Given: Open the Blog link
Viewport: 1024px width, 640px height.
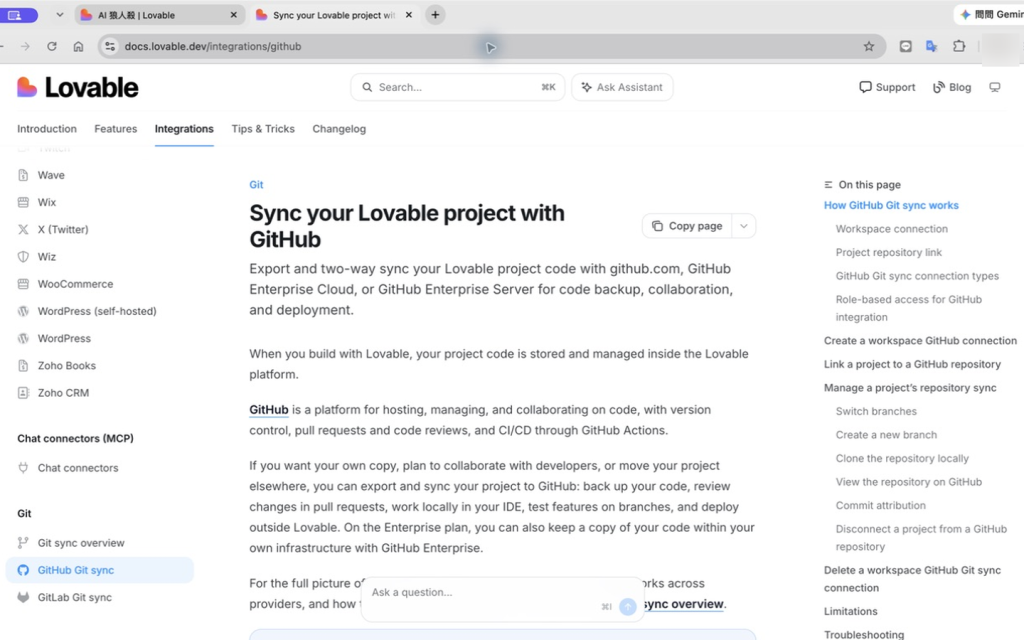Looking at the screenshot, I should click(952, 87).
